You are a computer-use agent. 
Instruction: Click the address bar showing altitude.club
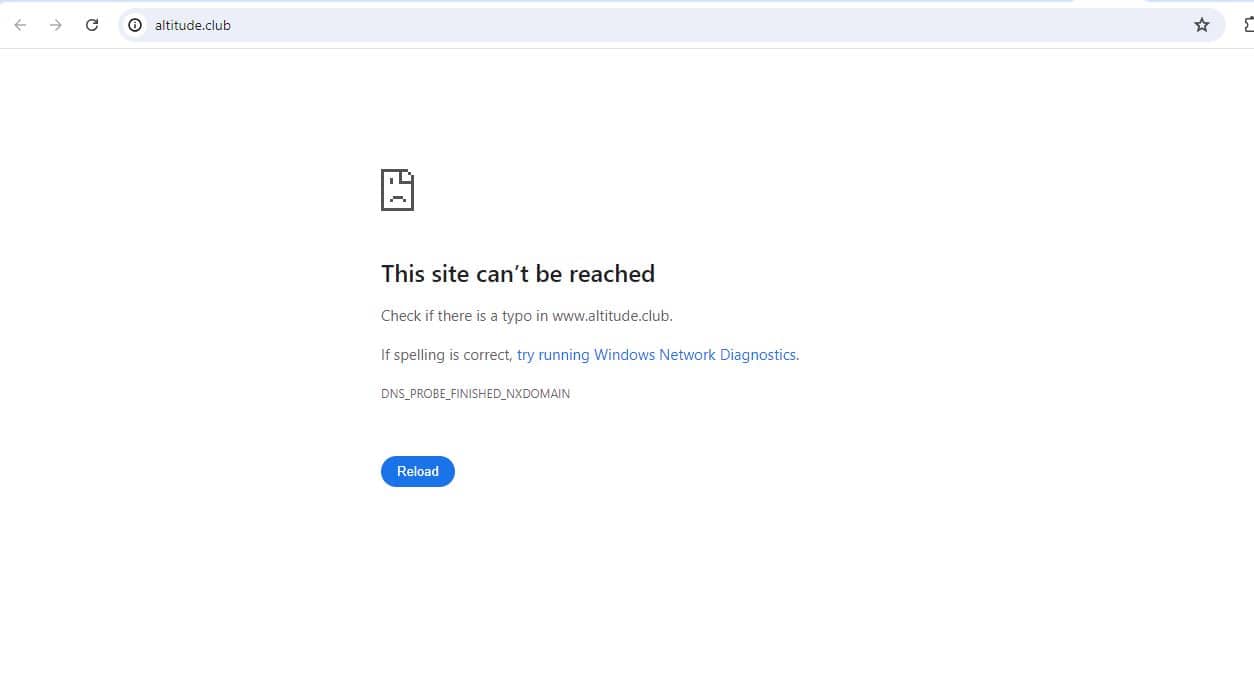tap(671, 25)
